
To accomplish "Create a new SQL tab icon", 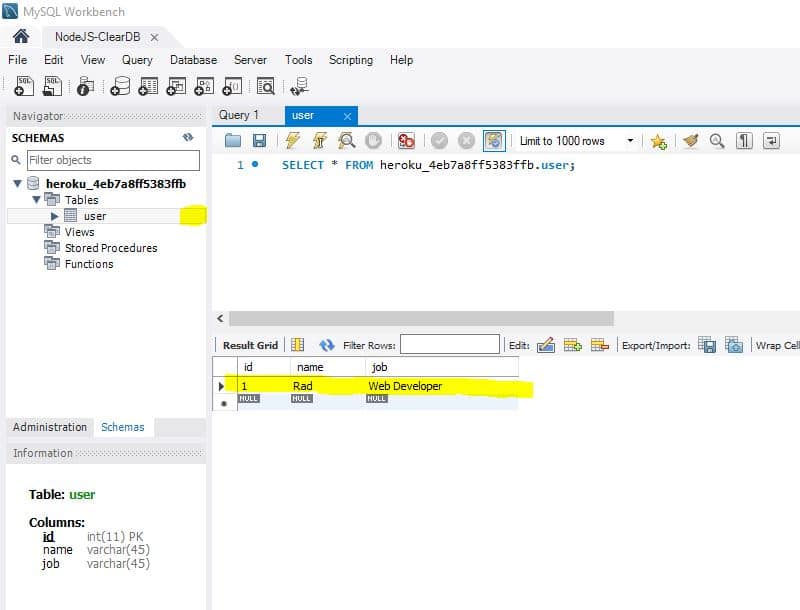I will pyautogui.click(x=24, y=86).
